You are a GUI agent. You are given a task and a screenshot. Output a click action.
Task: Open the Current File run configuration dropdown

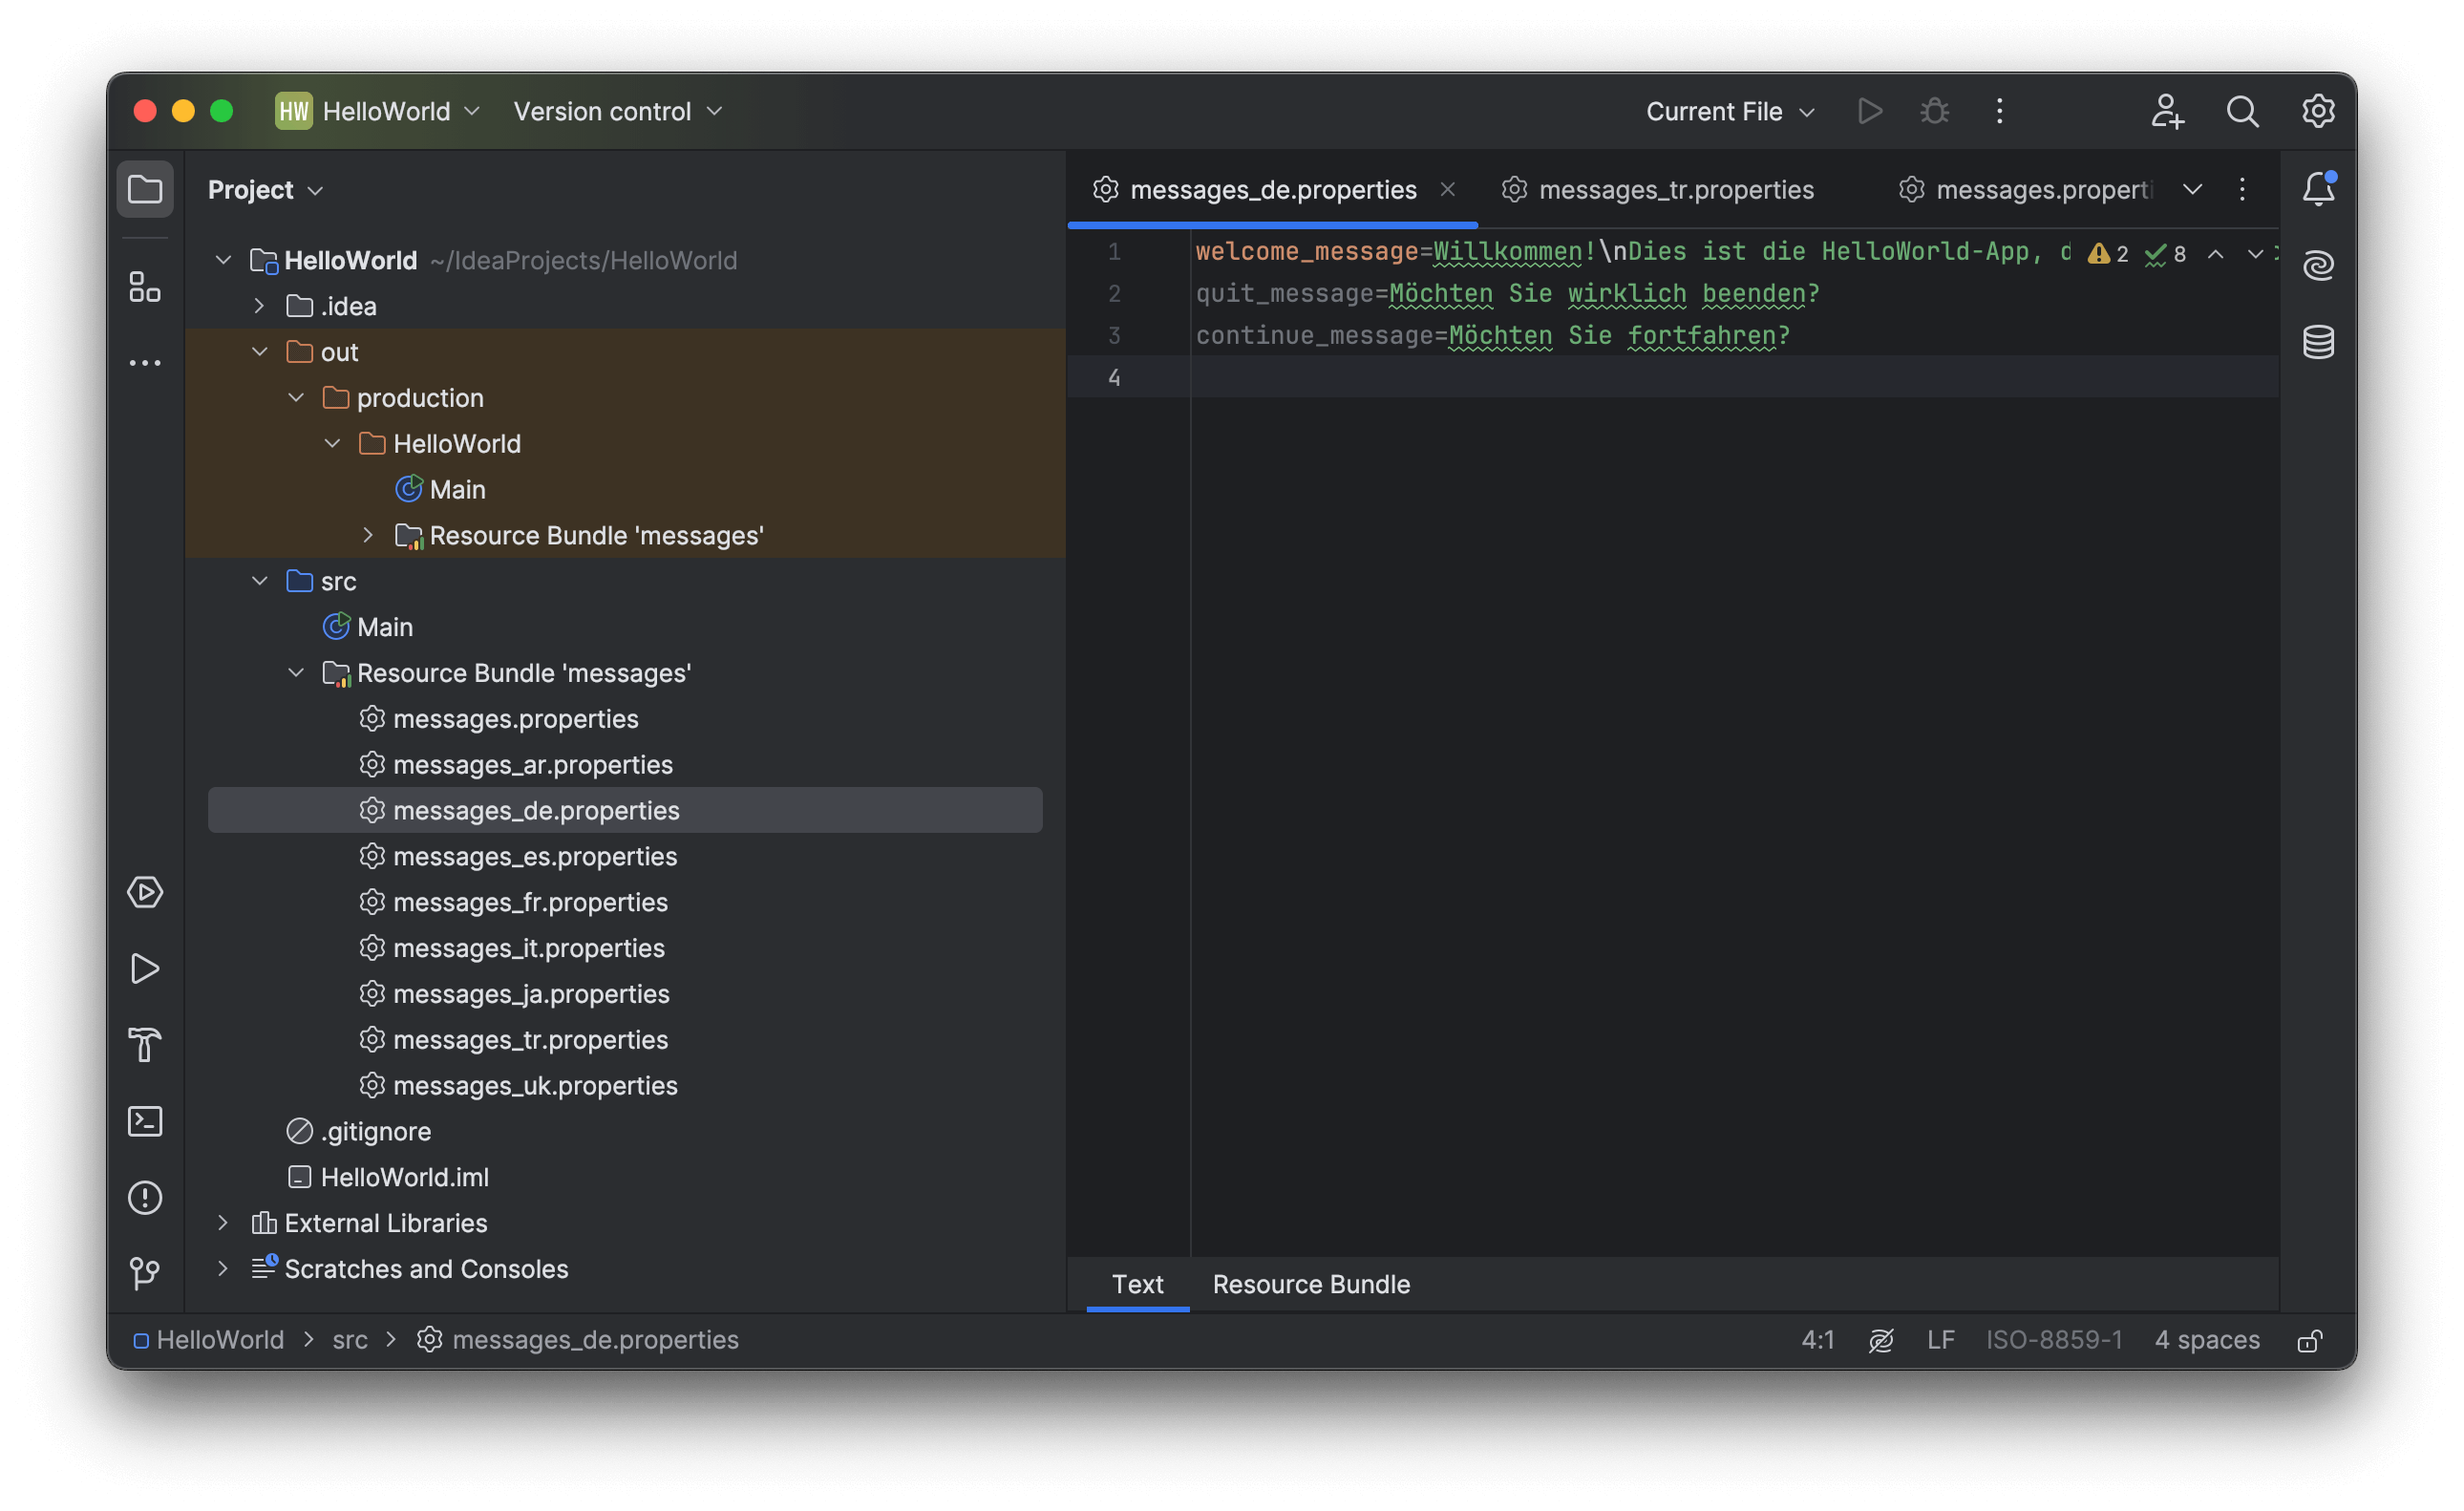[1730, 111]
